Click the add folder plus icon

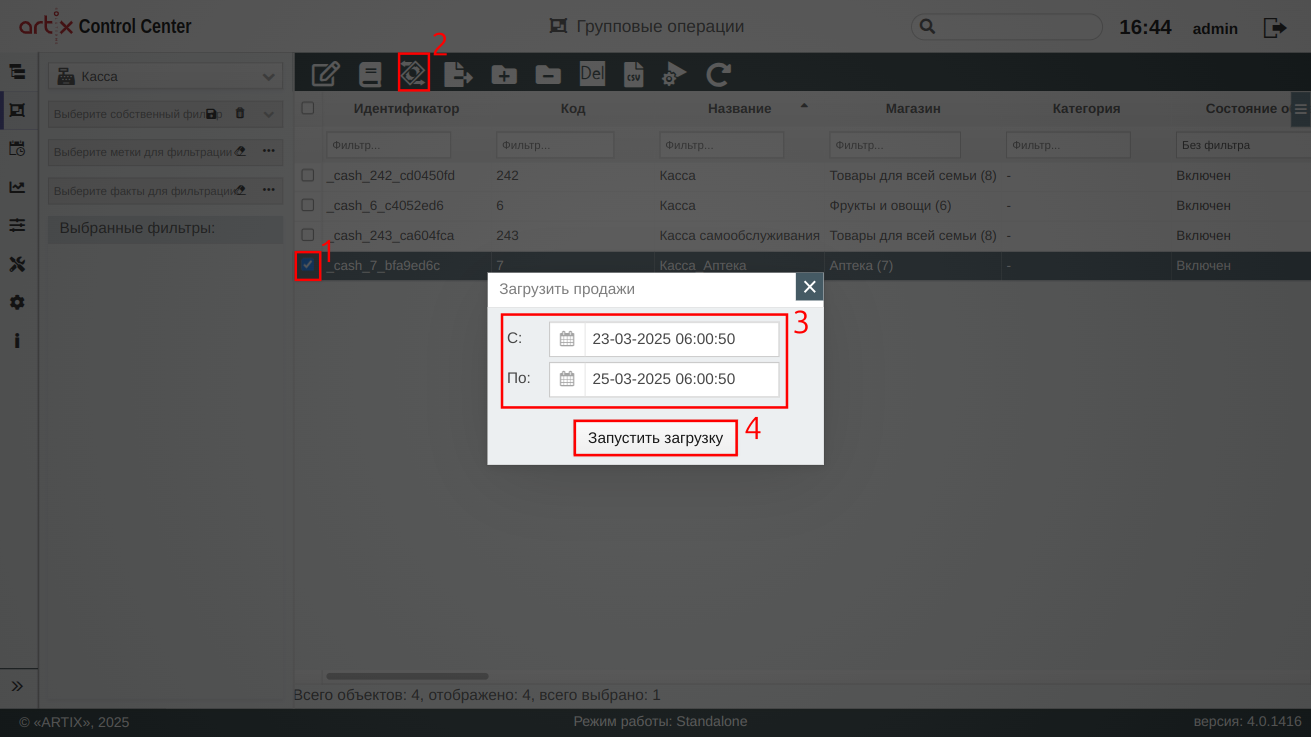click(x=503, y=74)
